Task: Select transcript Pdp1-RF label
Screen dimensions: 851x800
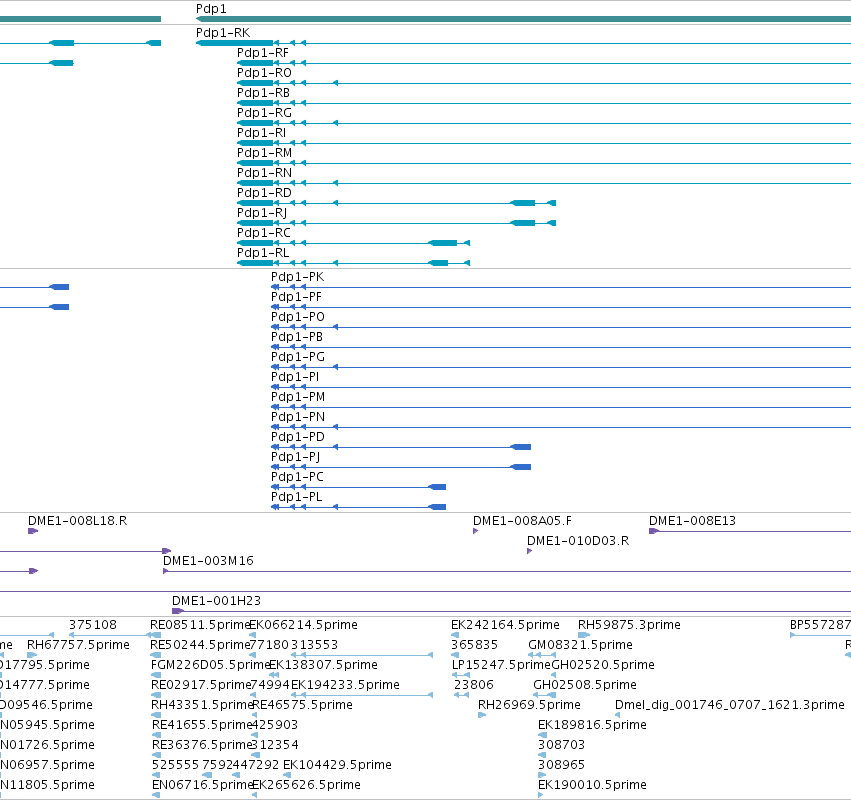Action: pos(263,53)
